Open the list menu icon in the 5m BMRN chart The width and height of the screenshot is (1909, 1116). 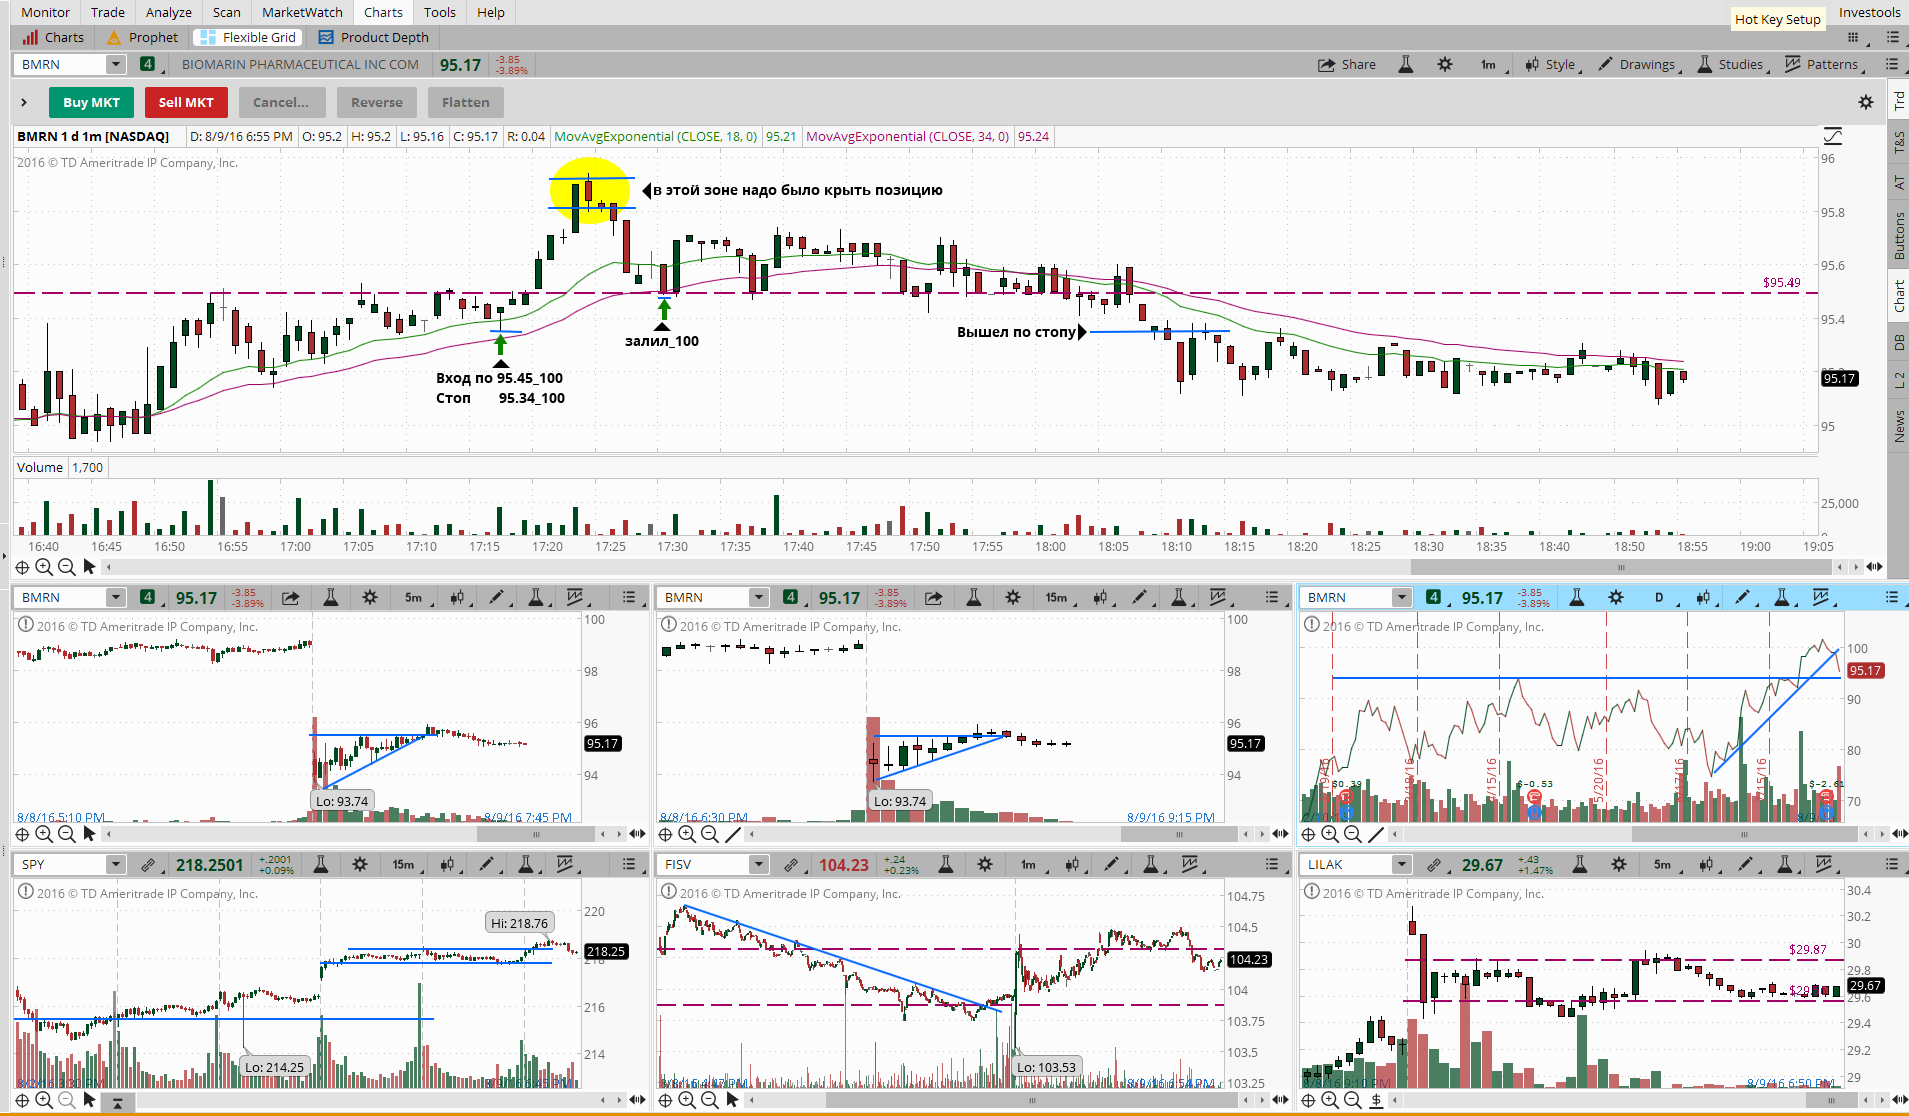tap(629, 597)
